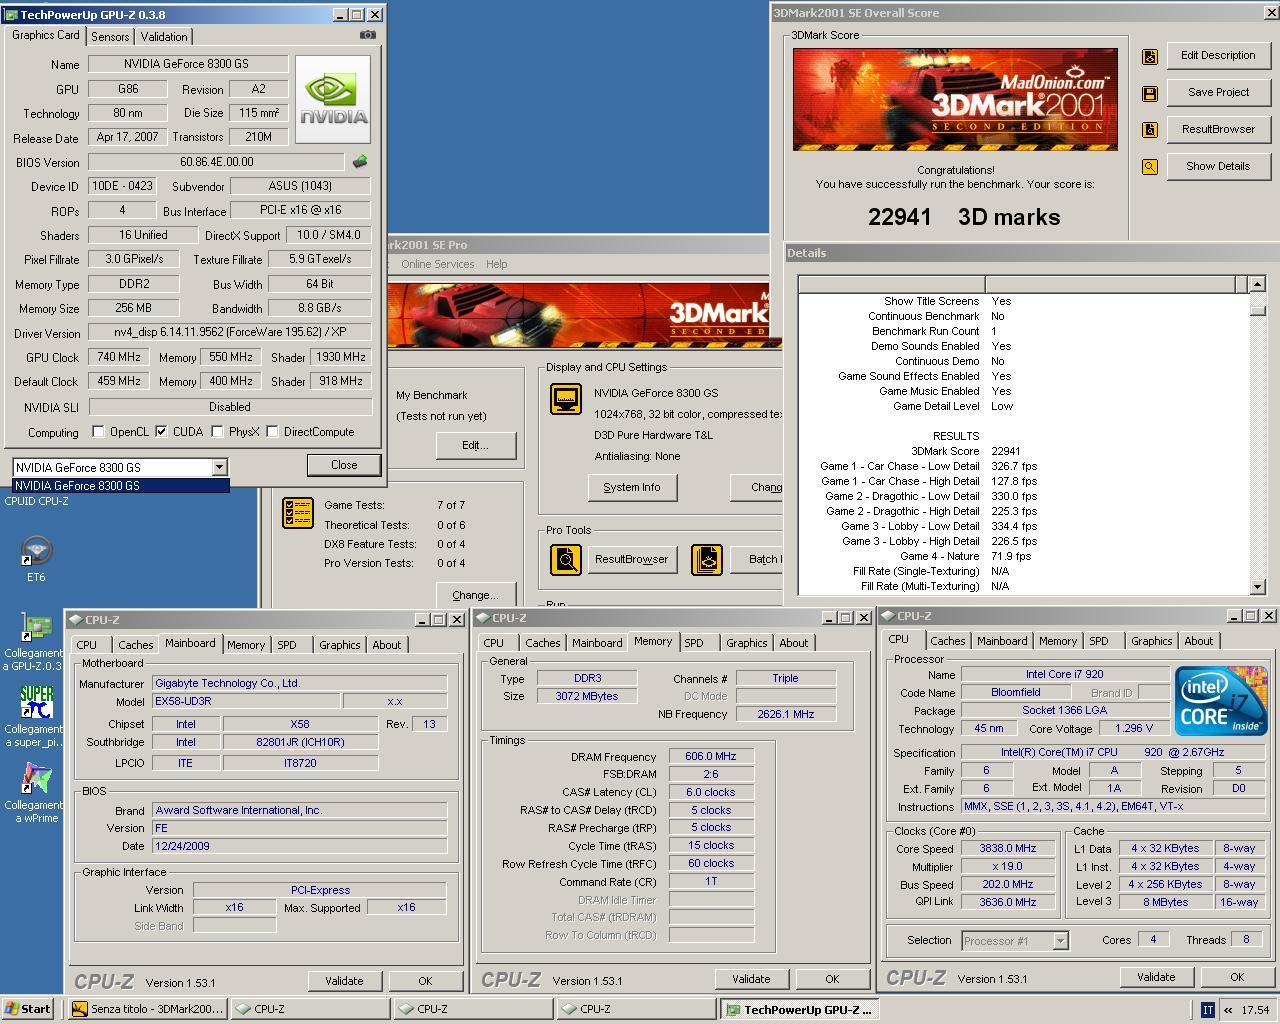Click the Italian language indicator in tray
The width and height of the screenshot is (1280, 1024).
click(x=1207, y=1010)
